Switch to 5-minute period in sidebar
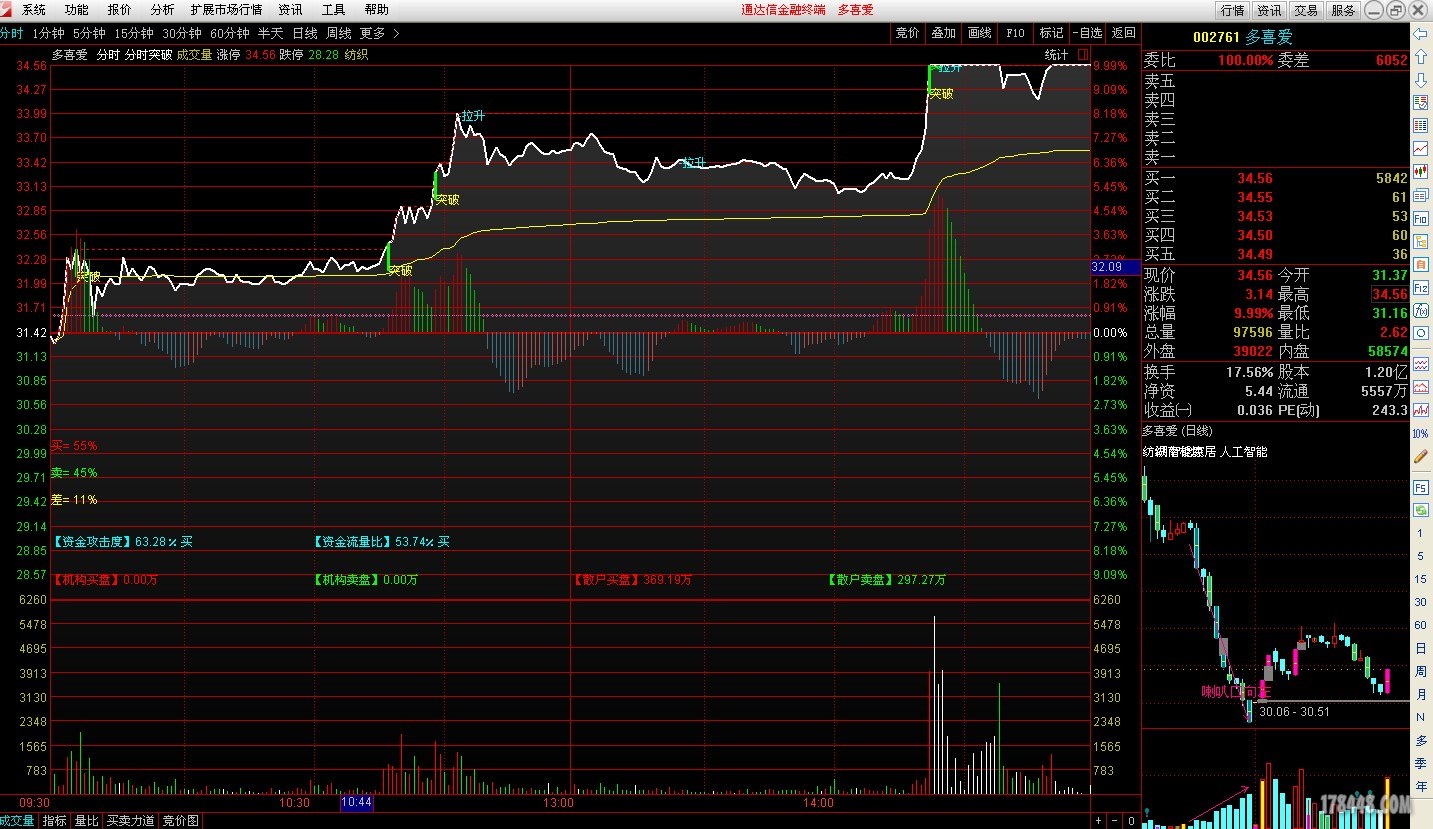The image size is (1433, 829). 1420,556
